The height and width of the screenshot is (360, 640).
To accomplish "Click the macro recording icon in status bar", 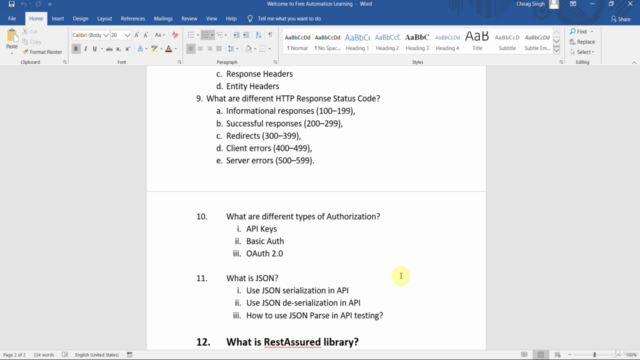I will point(129,355).
